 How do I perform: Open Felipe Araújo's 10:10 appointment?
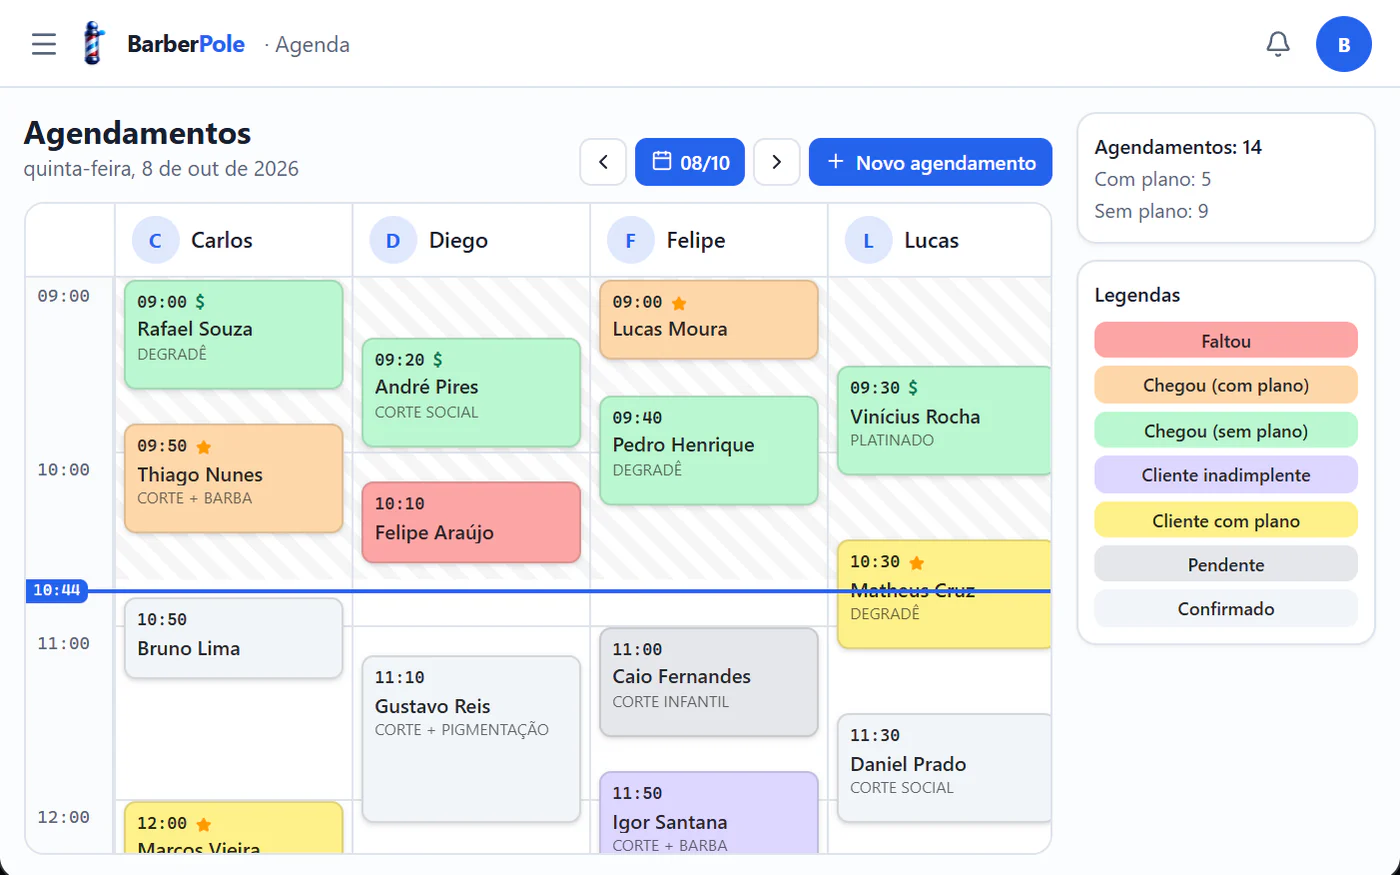[x=471, y=523]
